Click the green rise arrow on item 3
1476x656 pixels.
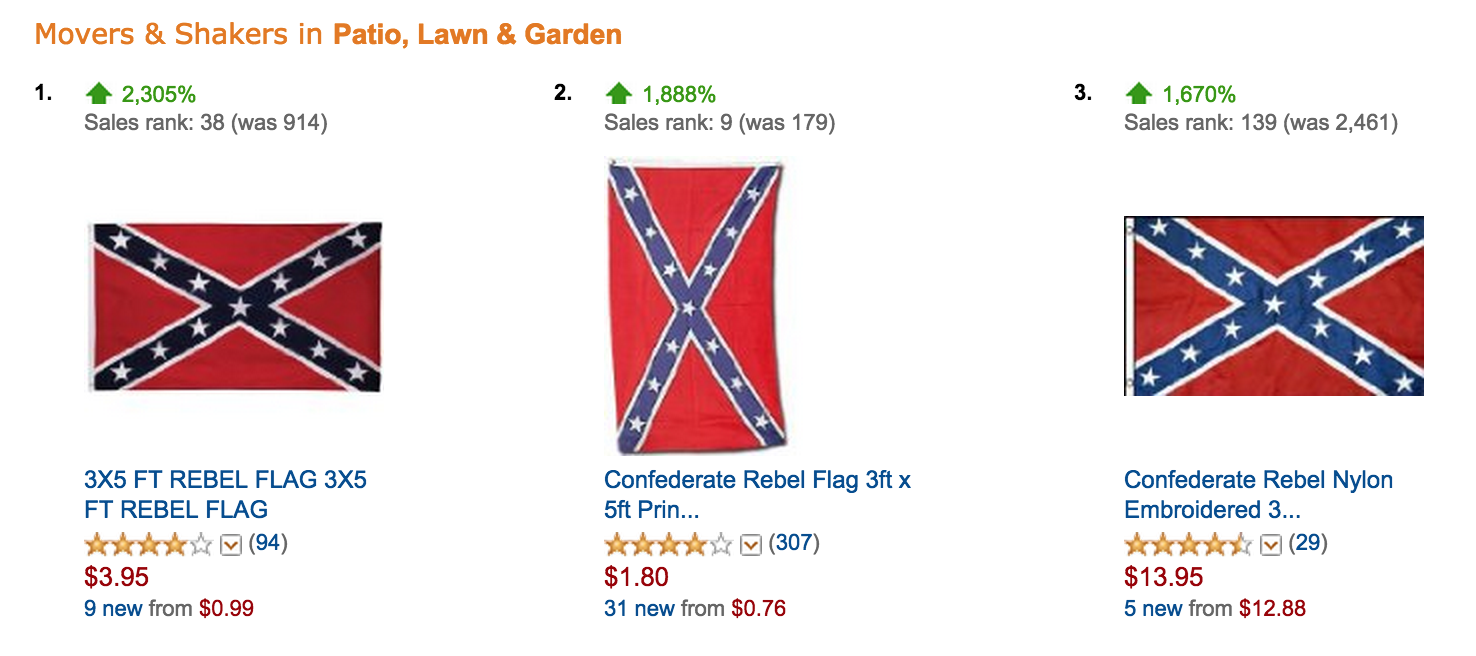[x=1139, y=93]
